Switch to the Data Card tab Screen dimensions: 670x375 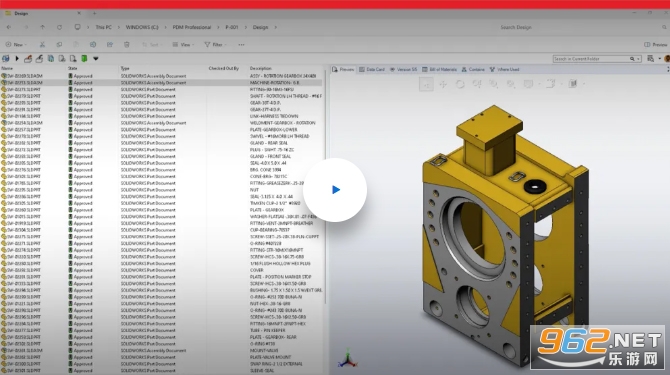(x=372, y=69)
